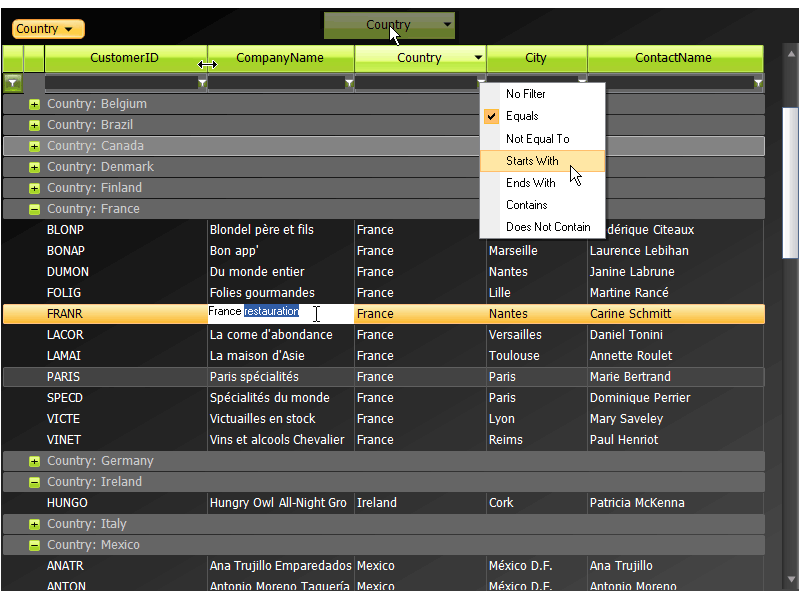Expand the Italy country group
The height and width of the screenshot is (600, 800).
tap(34, 524)
